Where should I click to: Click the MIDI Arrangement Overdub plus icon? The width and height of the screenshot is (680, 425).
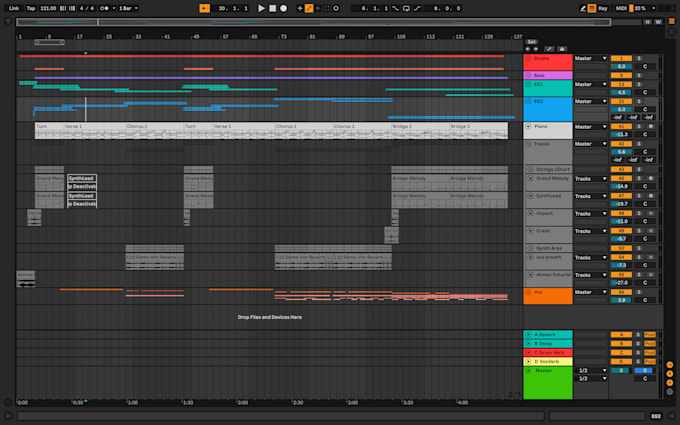coord(300,8)
